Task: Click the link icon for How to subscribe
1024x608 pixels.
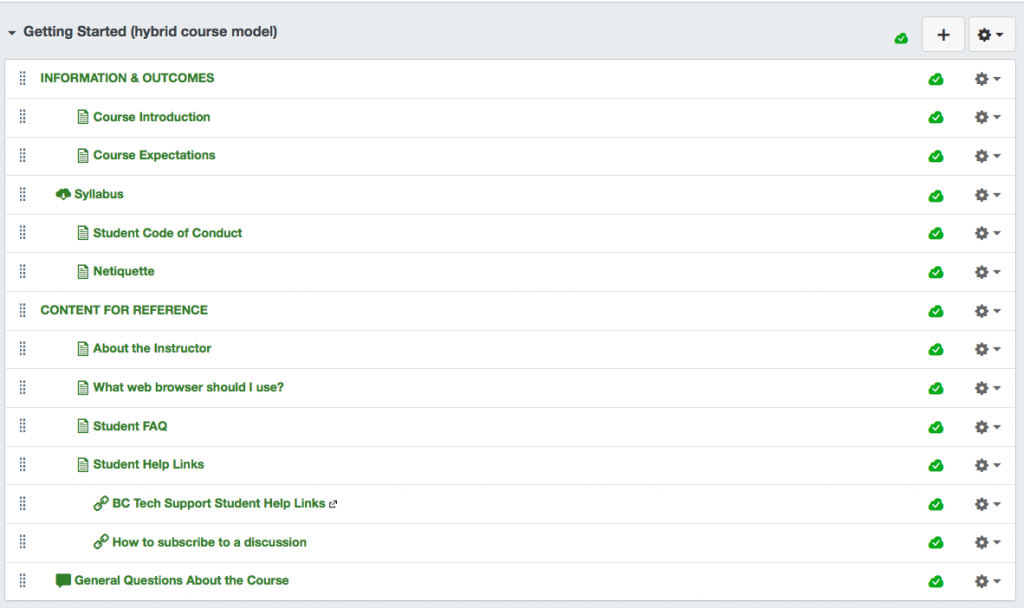Action: coord(100,542)
